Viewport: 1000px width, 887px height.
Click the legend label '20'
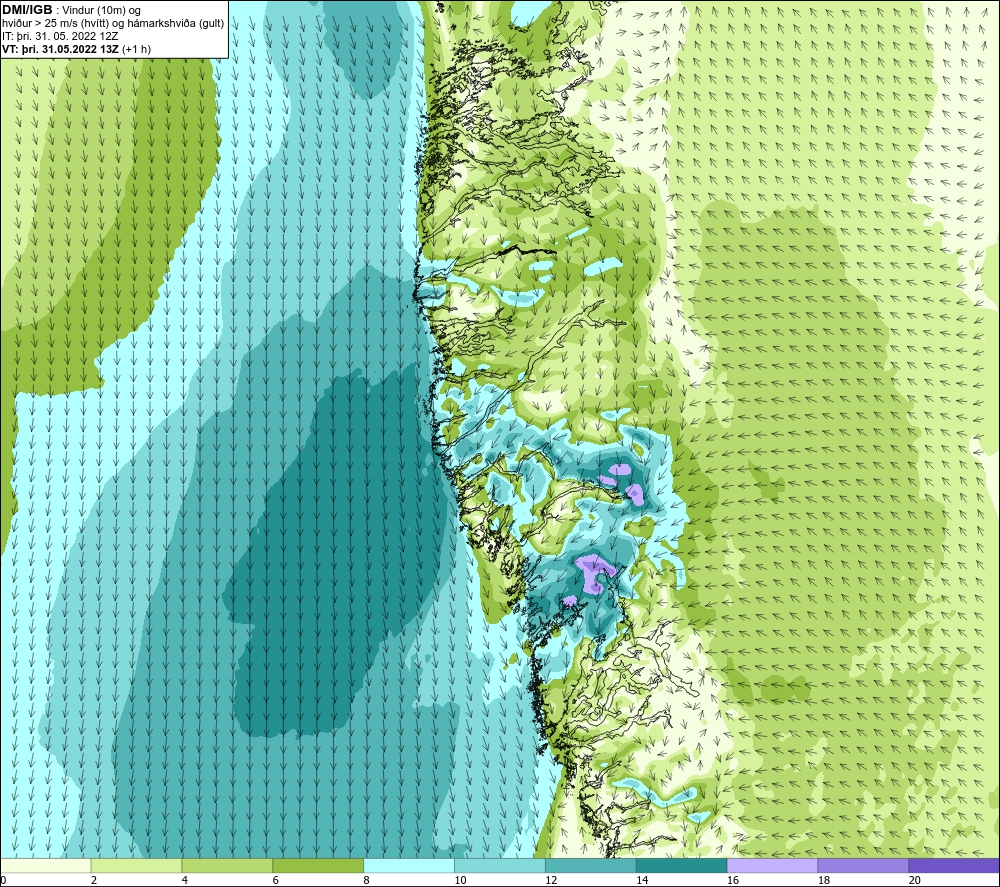[915, 880]
